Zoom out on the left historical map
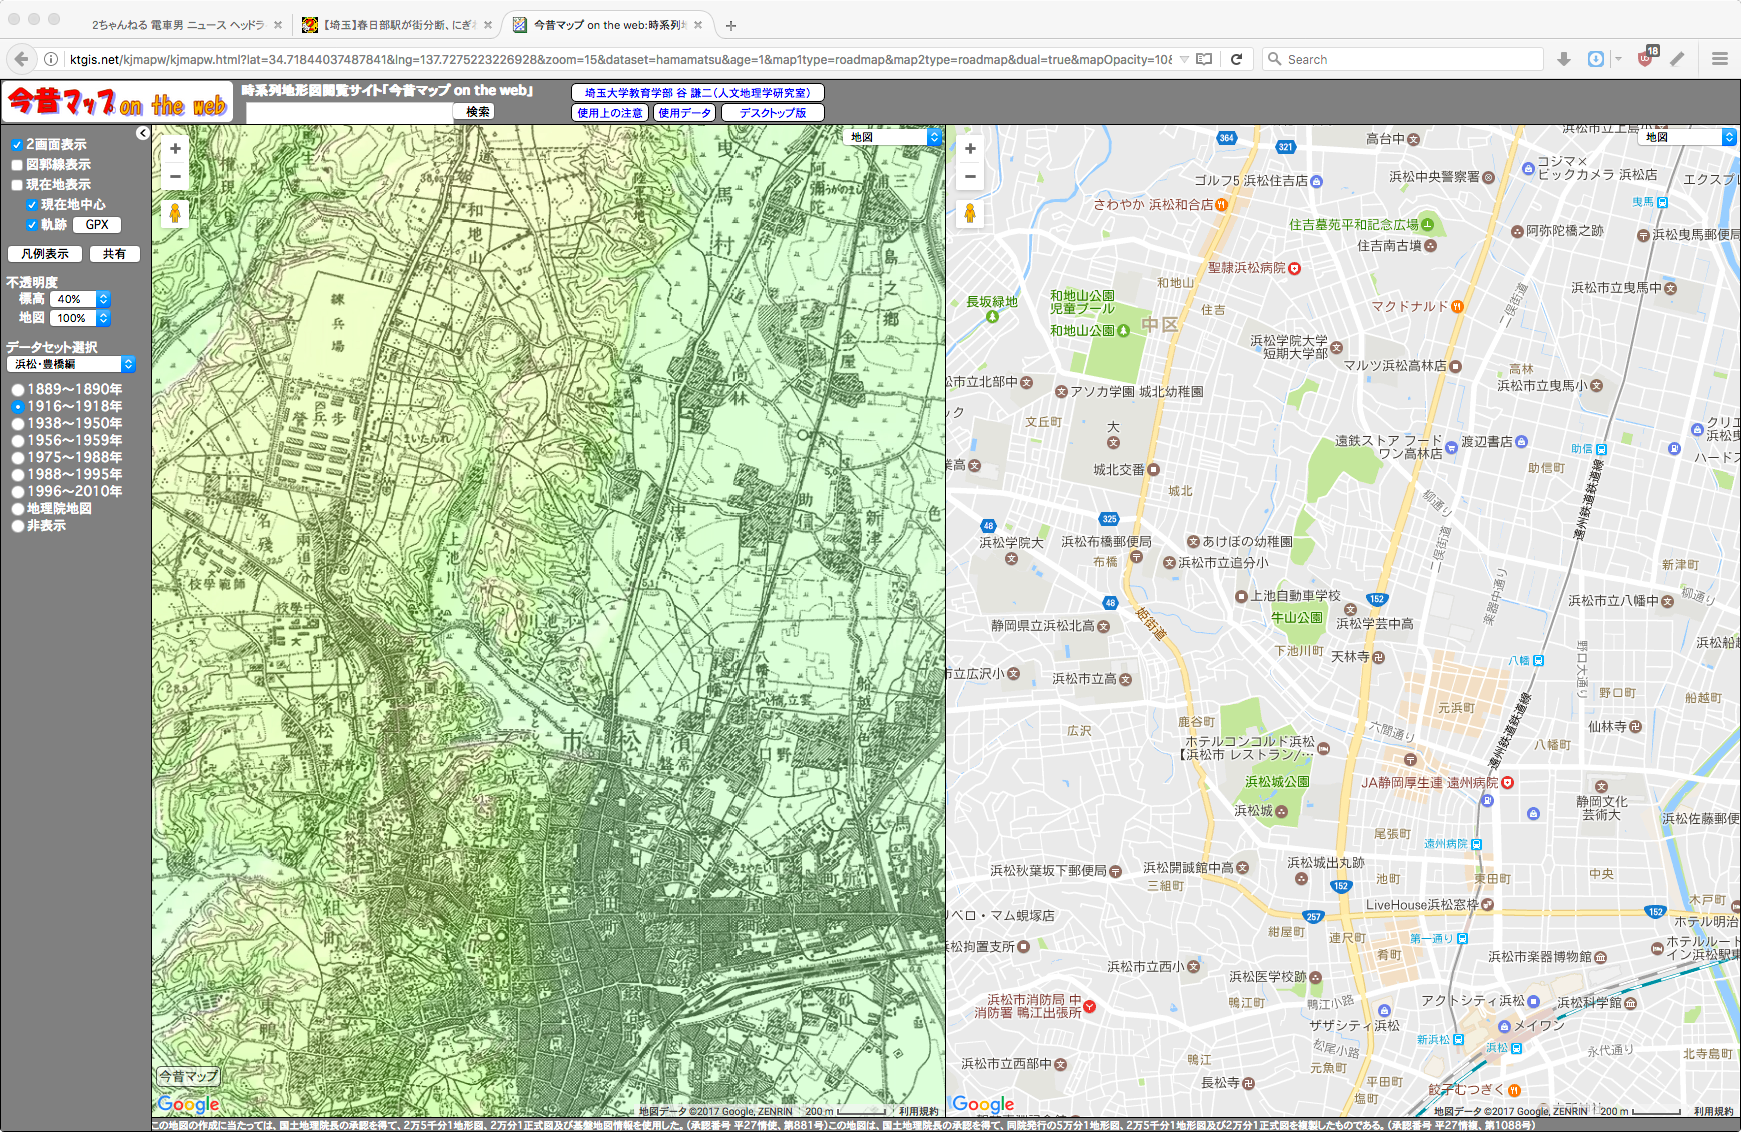 175,176
